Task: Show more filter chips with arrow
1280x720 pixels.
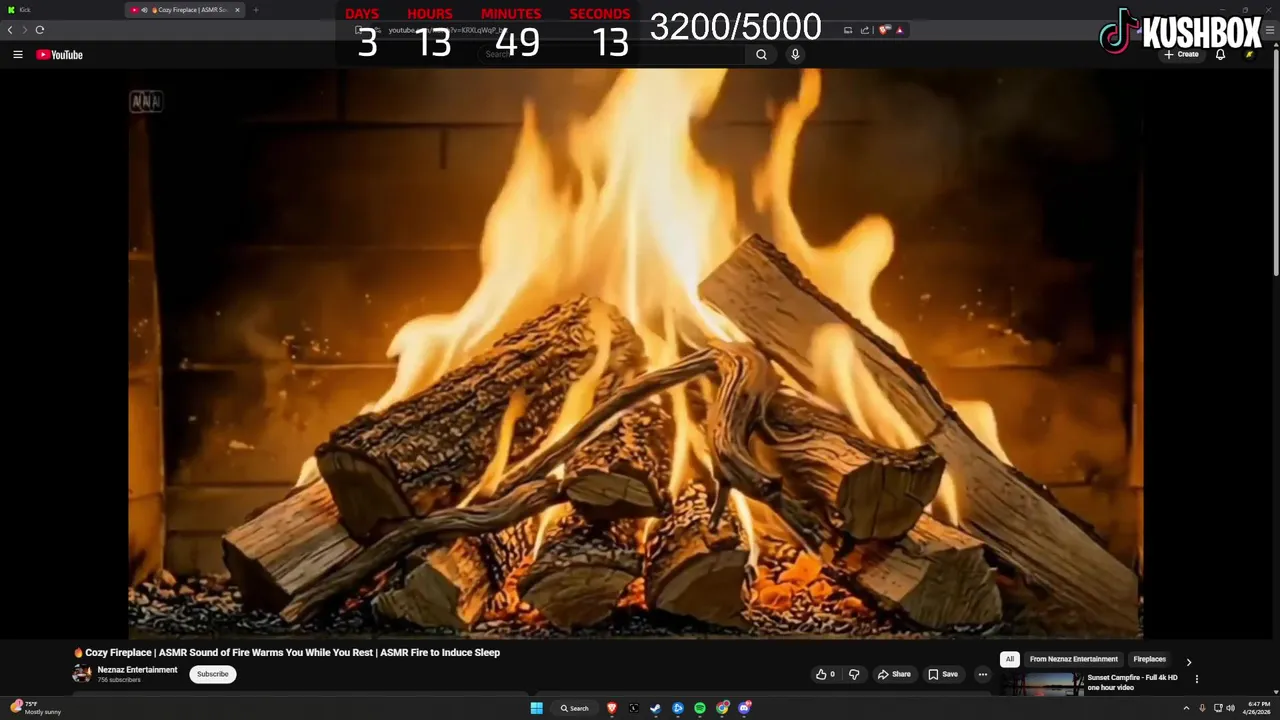Action: [1188, 661]
